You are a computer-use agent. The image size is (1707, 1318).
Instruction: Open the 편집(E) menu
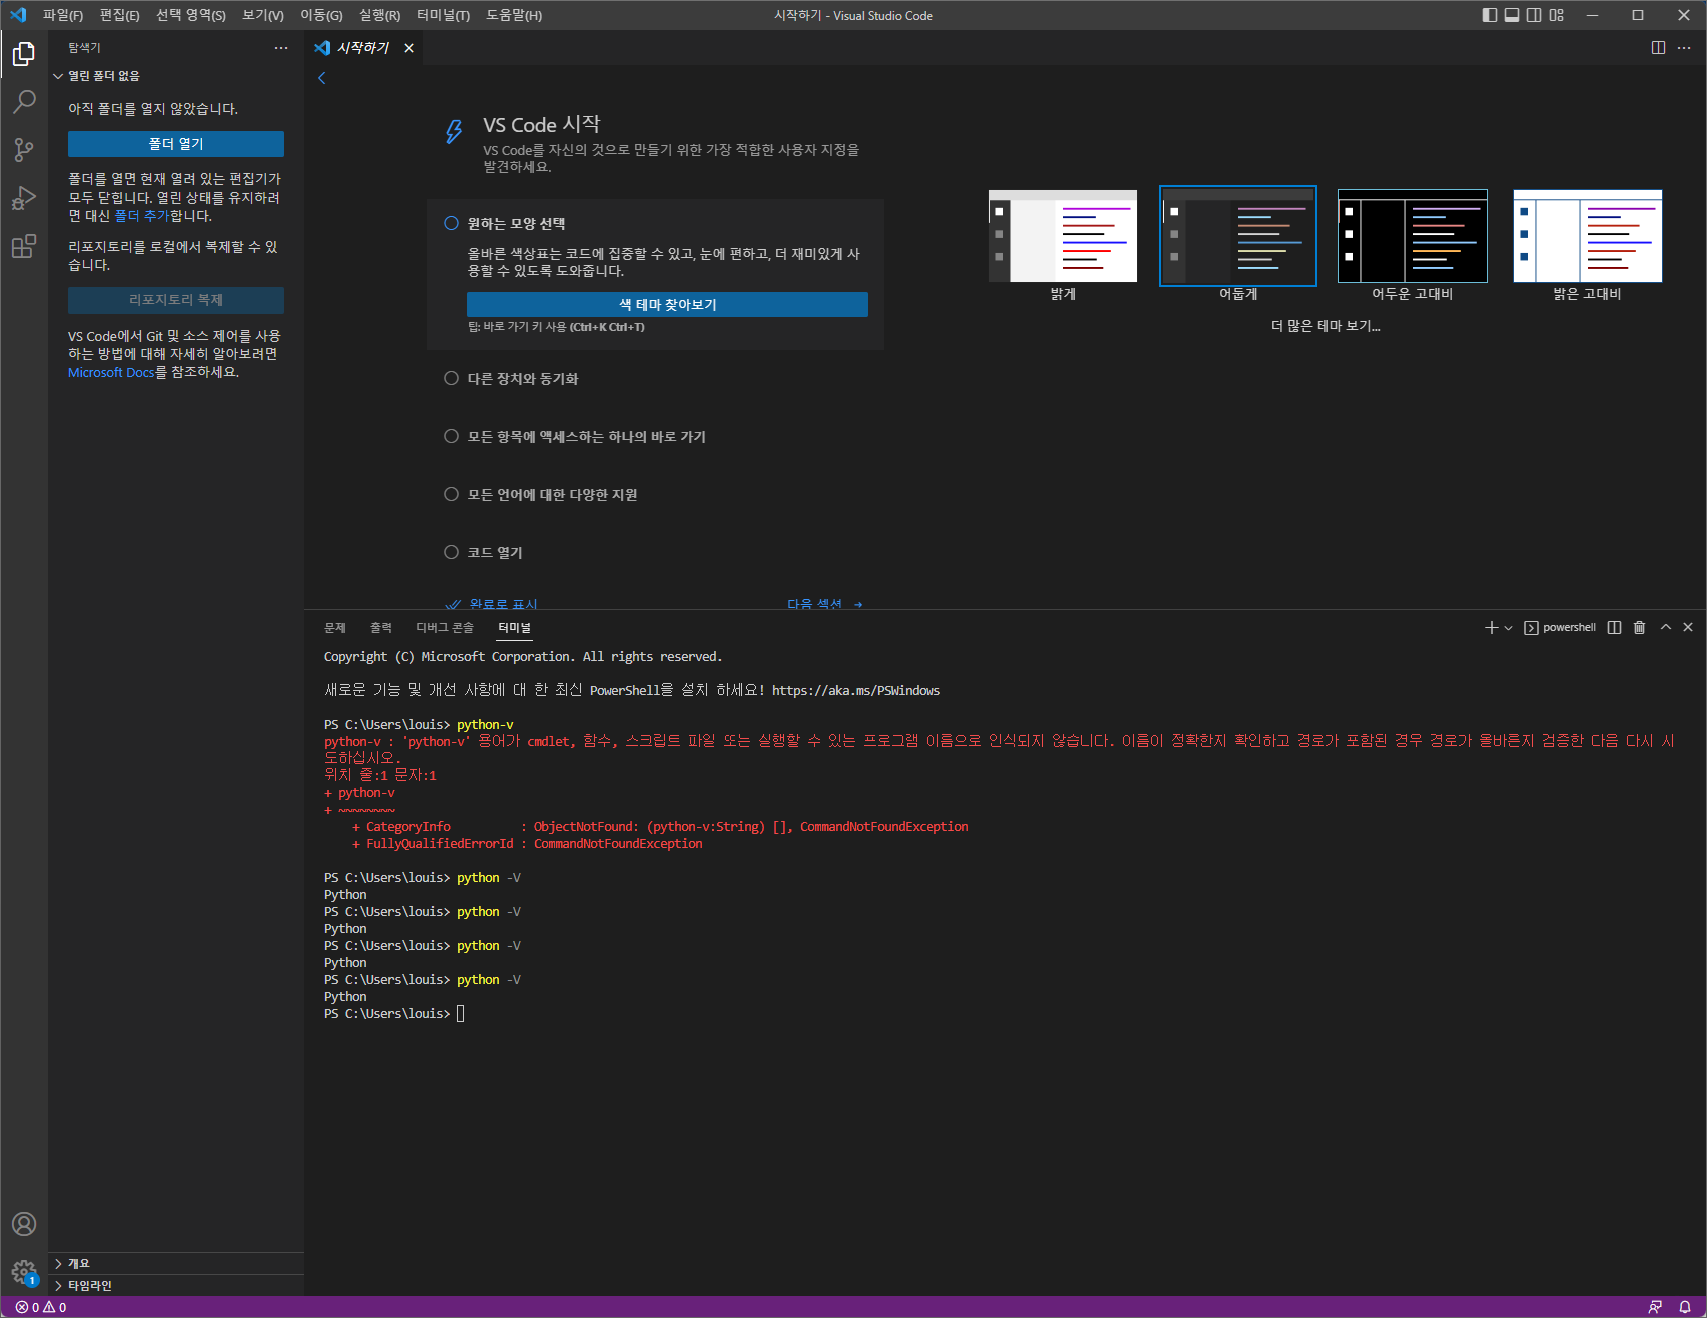coord(120,15)
